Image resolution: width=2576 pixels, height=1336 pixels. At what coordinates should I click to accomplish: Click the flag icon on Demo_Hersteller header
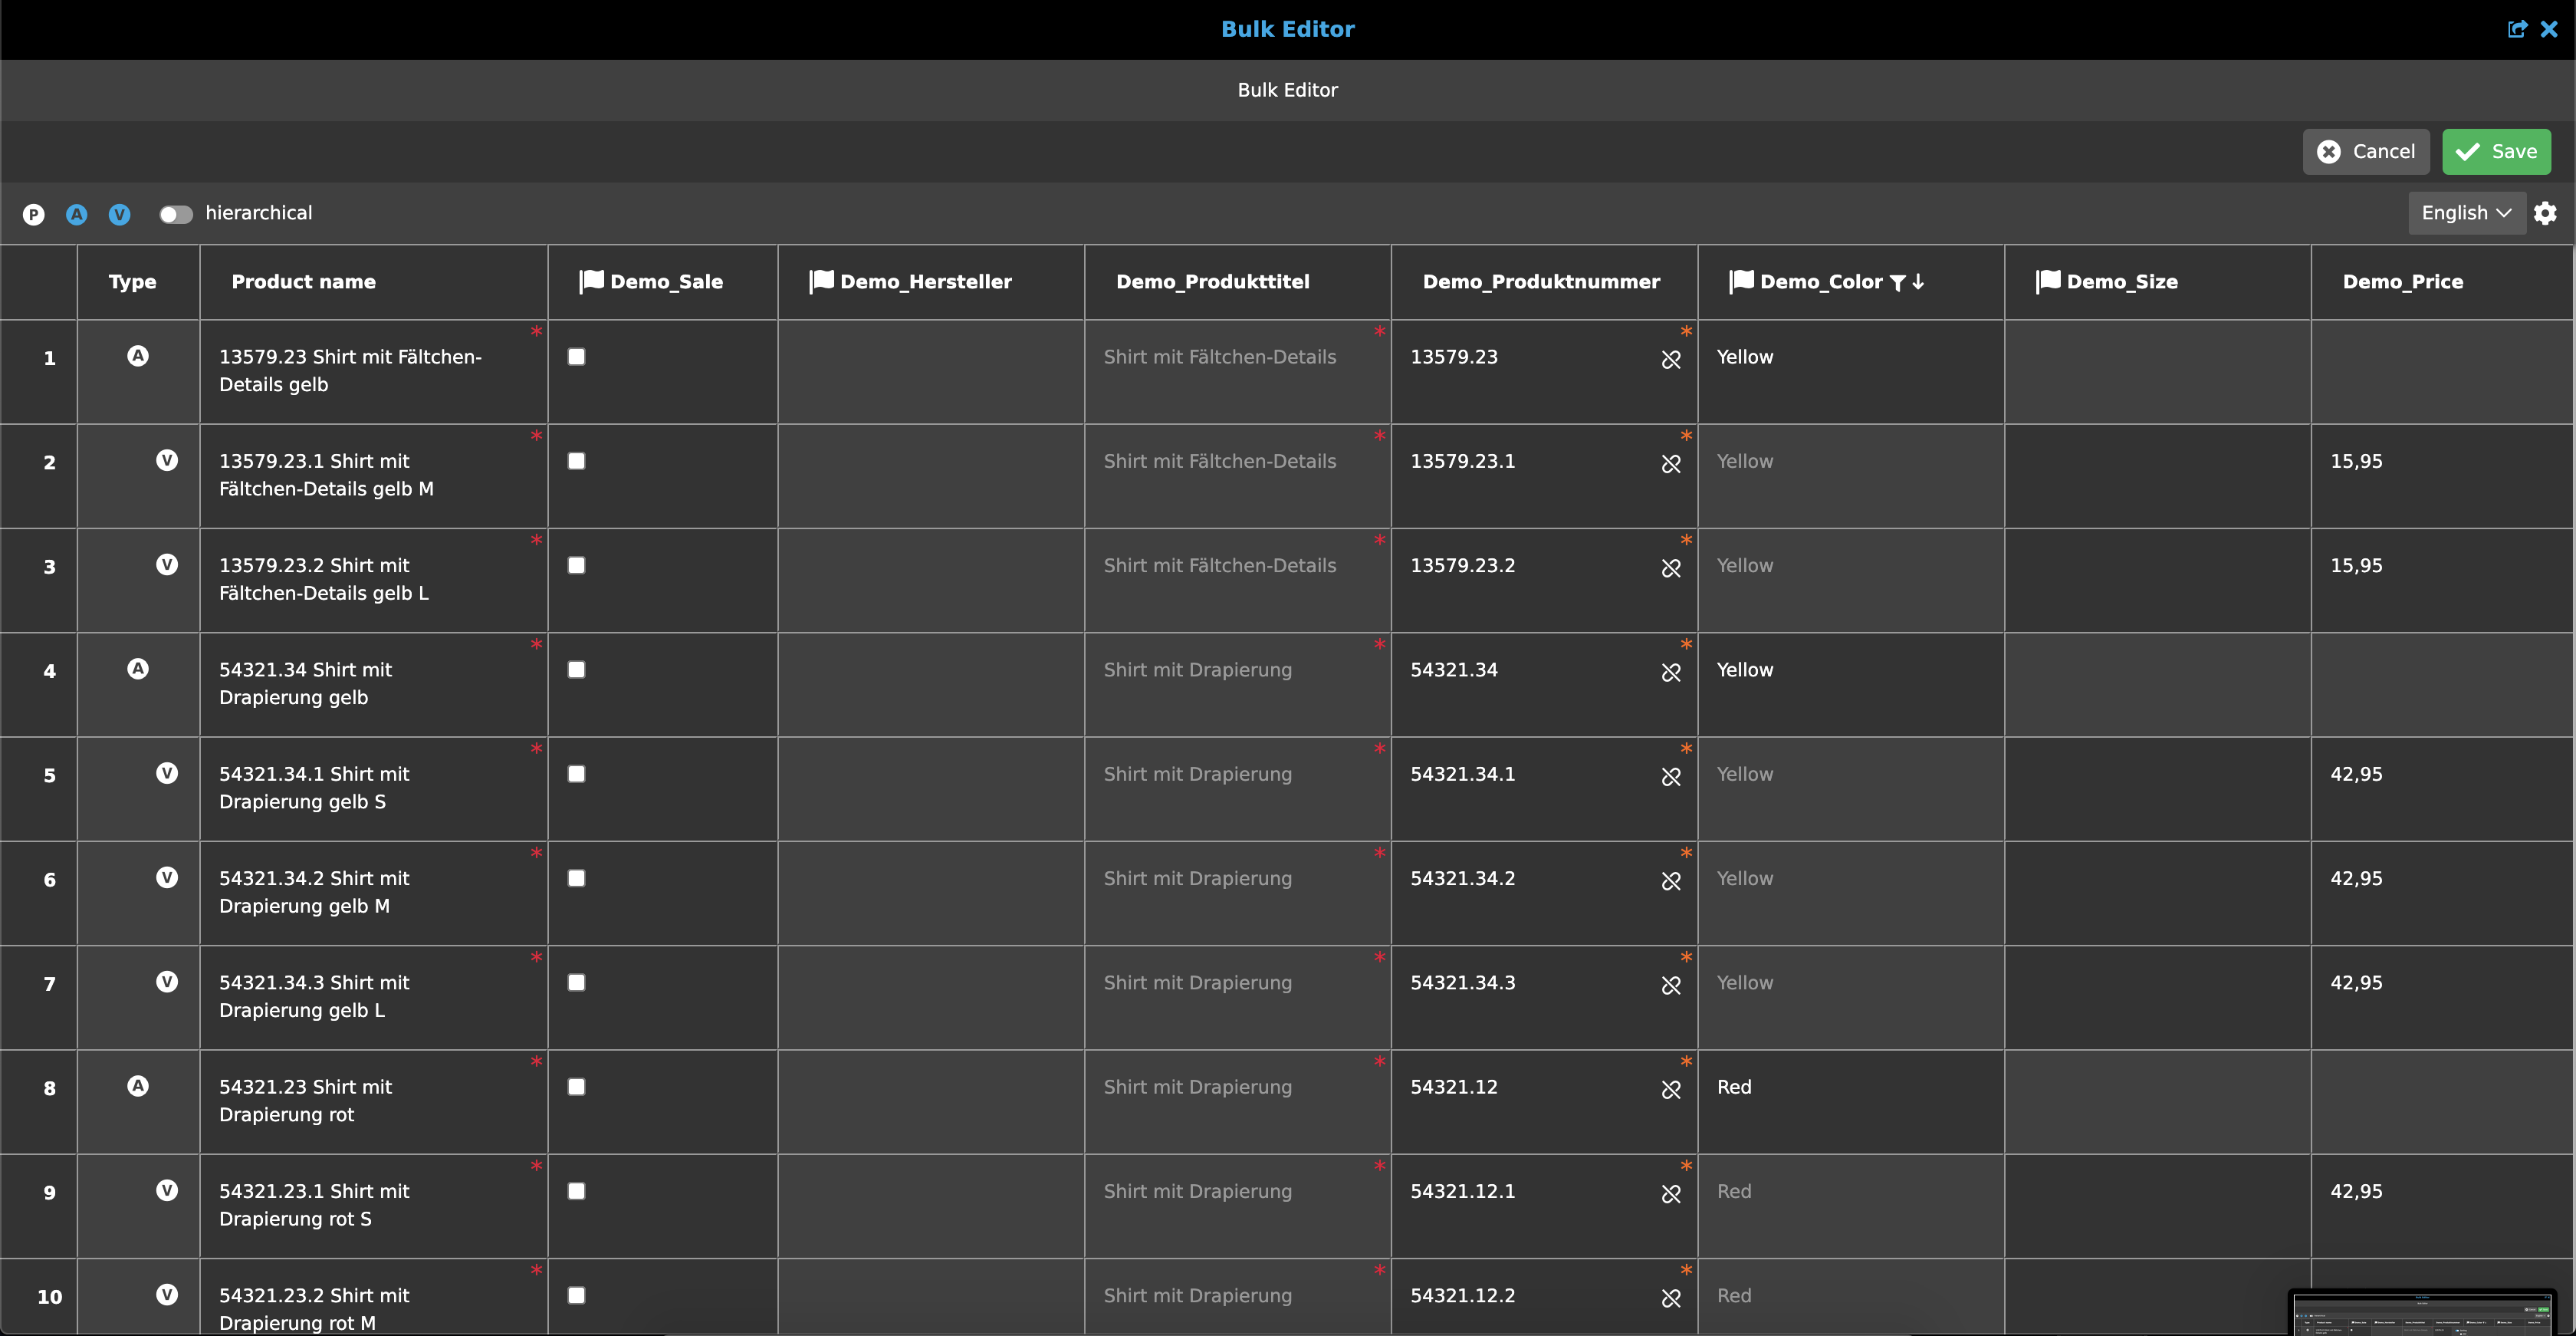click(821, 281)
